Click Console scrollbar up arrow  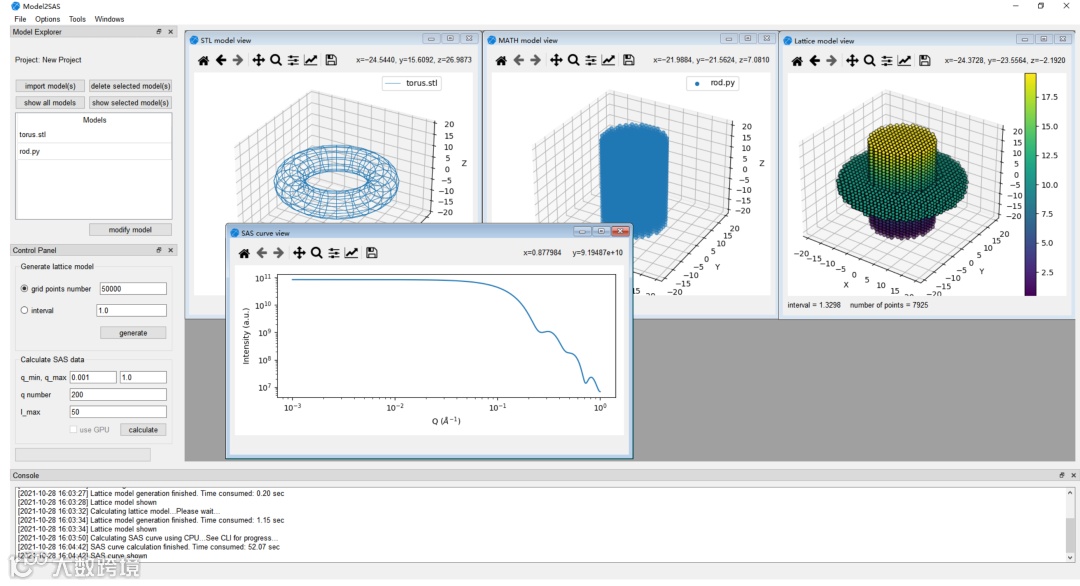pos(1070,493)
